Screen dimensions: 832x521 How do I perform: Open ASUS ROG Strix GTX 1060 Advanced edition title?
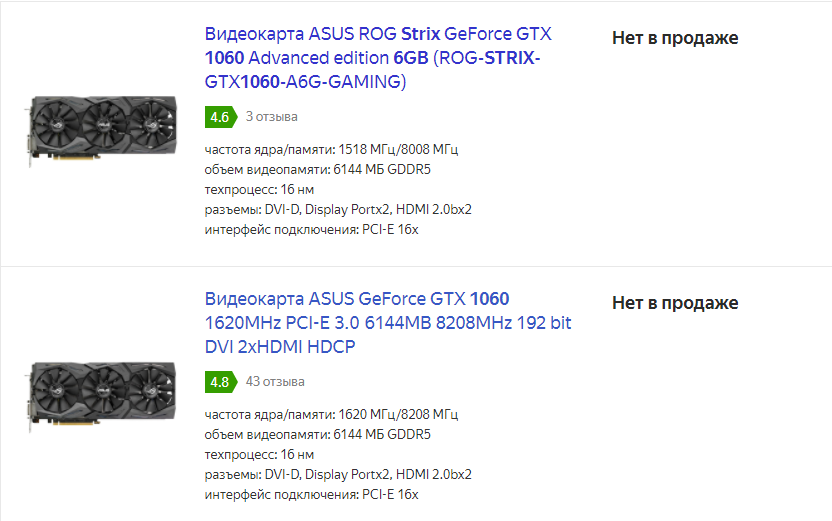point(378,58)
